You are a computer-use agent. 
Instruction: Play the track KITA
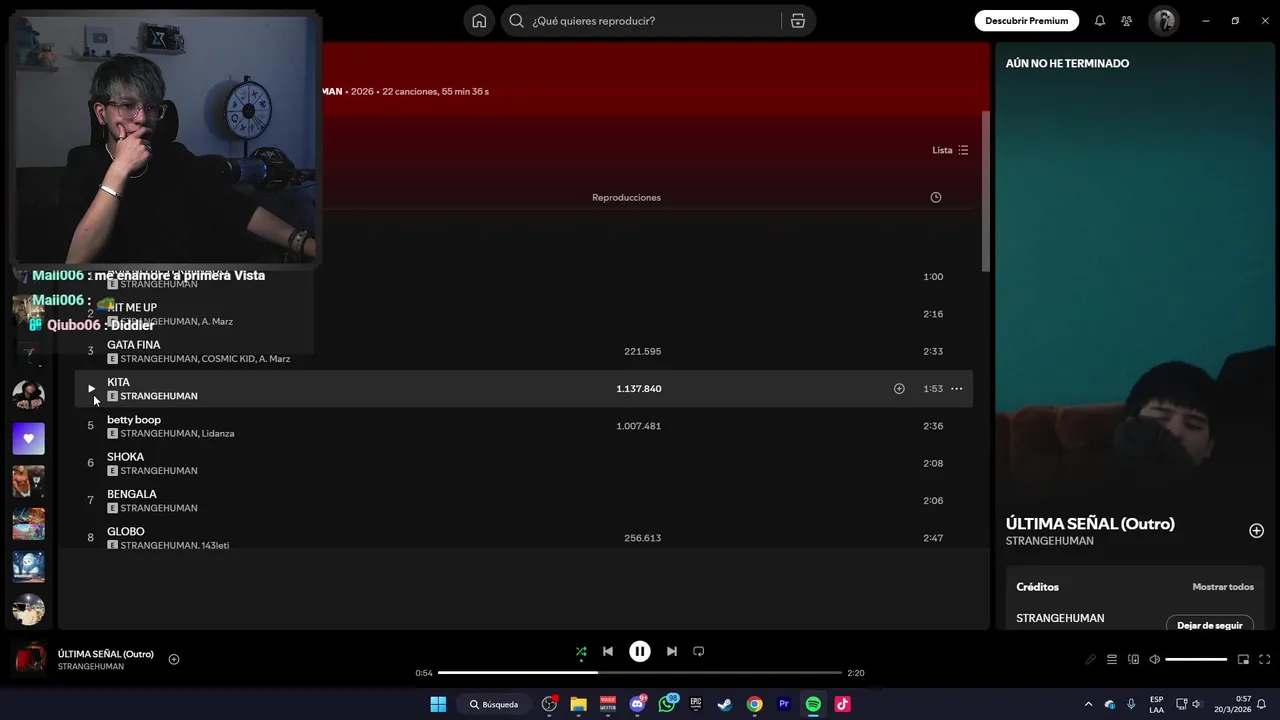pos(90,388)
